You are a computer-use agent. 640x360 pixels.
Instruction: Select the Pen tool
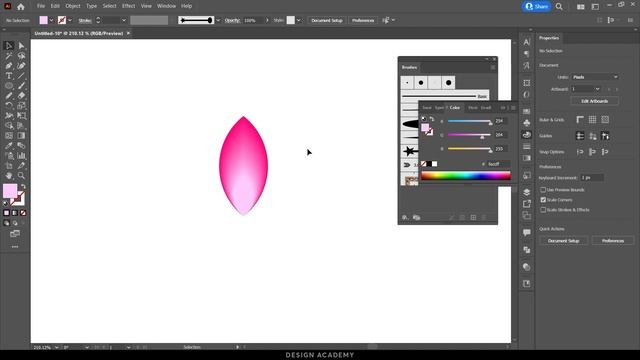click(9, 66)
